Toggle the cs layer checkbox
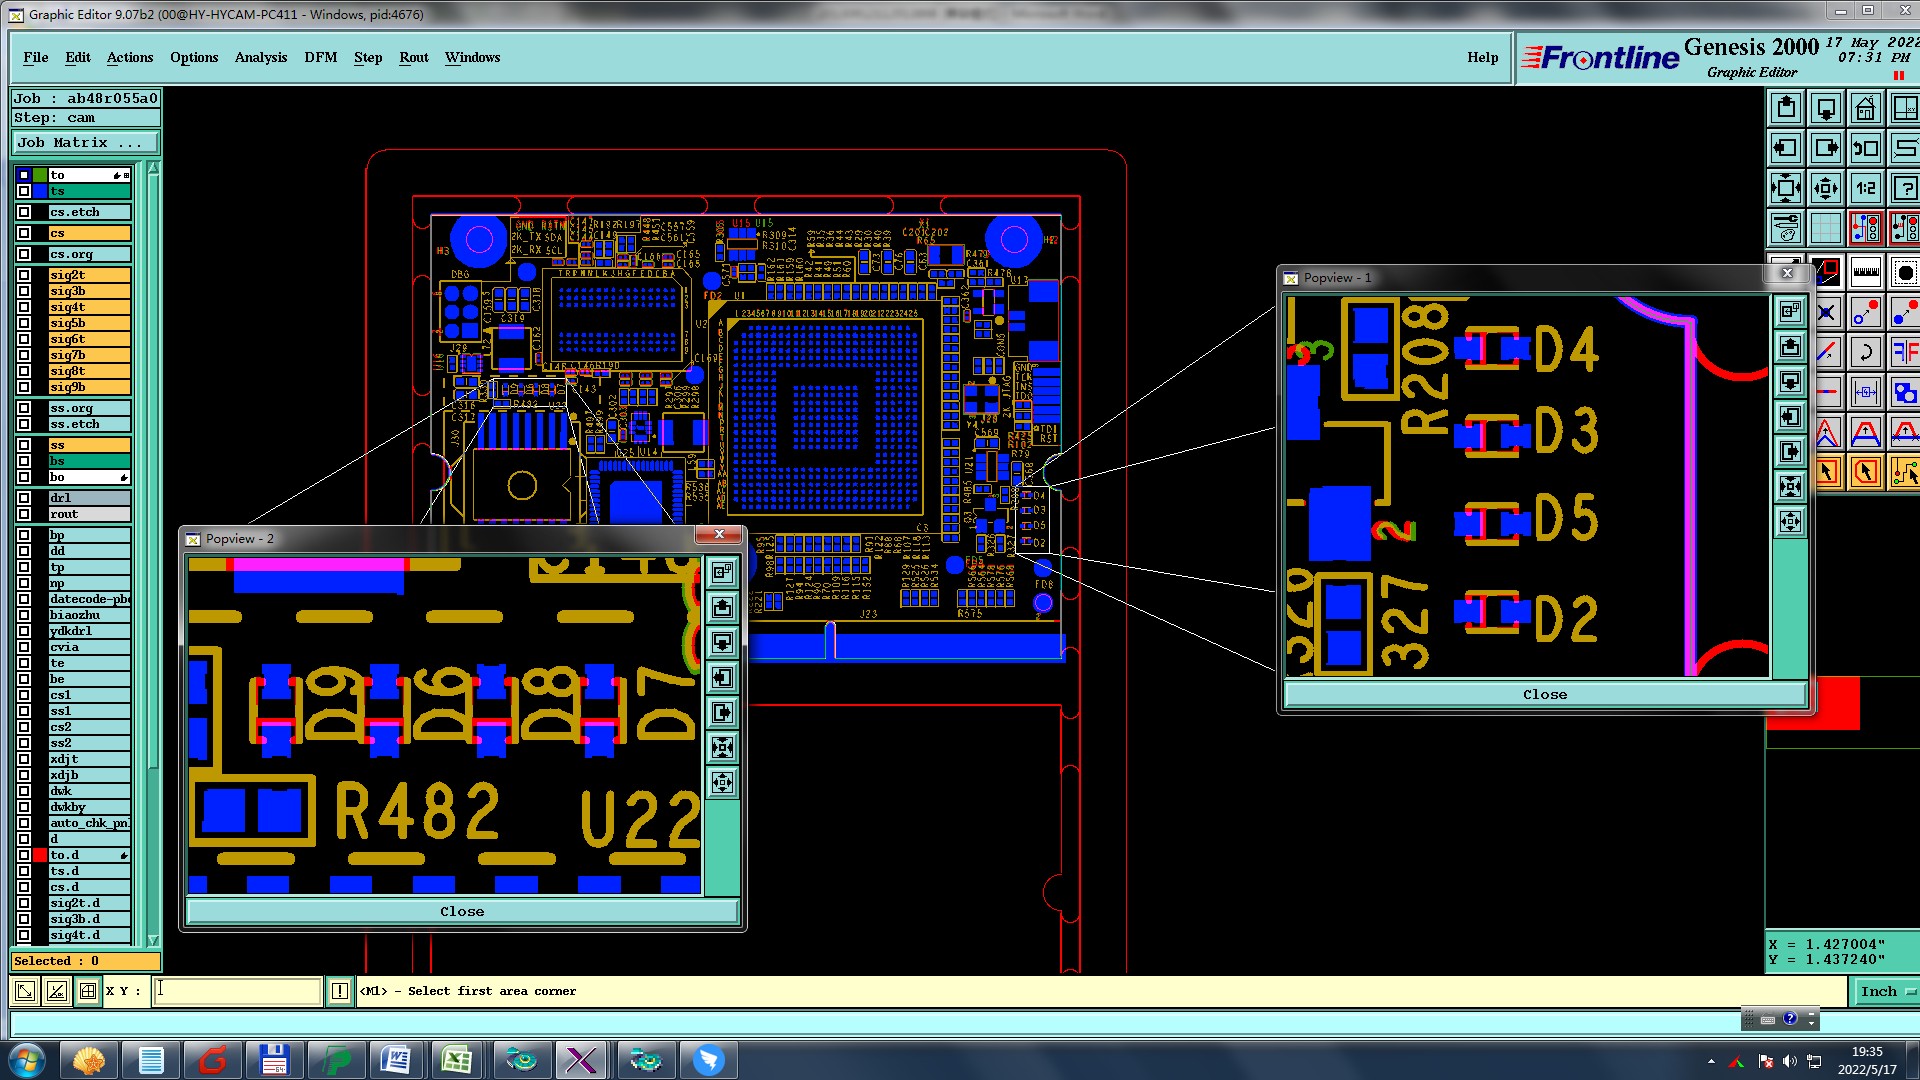The width and height of the screenshot is (1920, 1080). coord(24,233)
